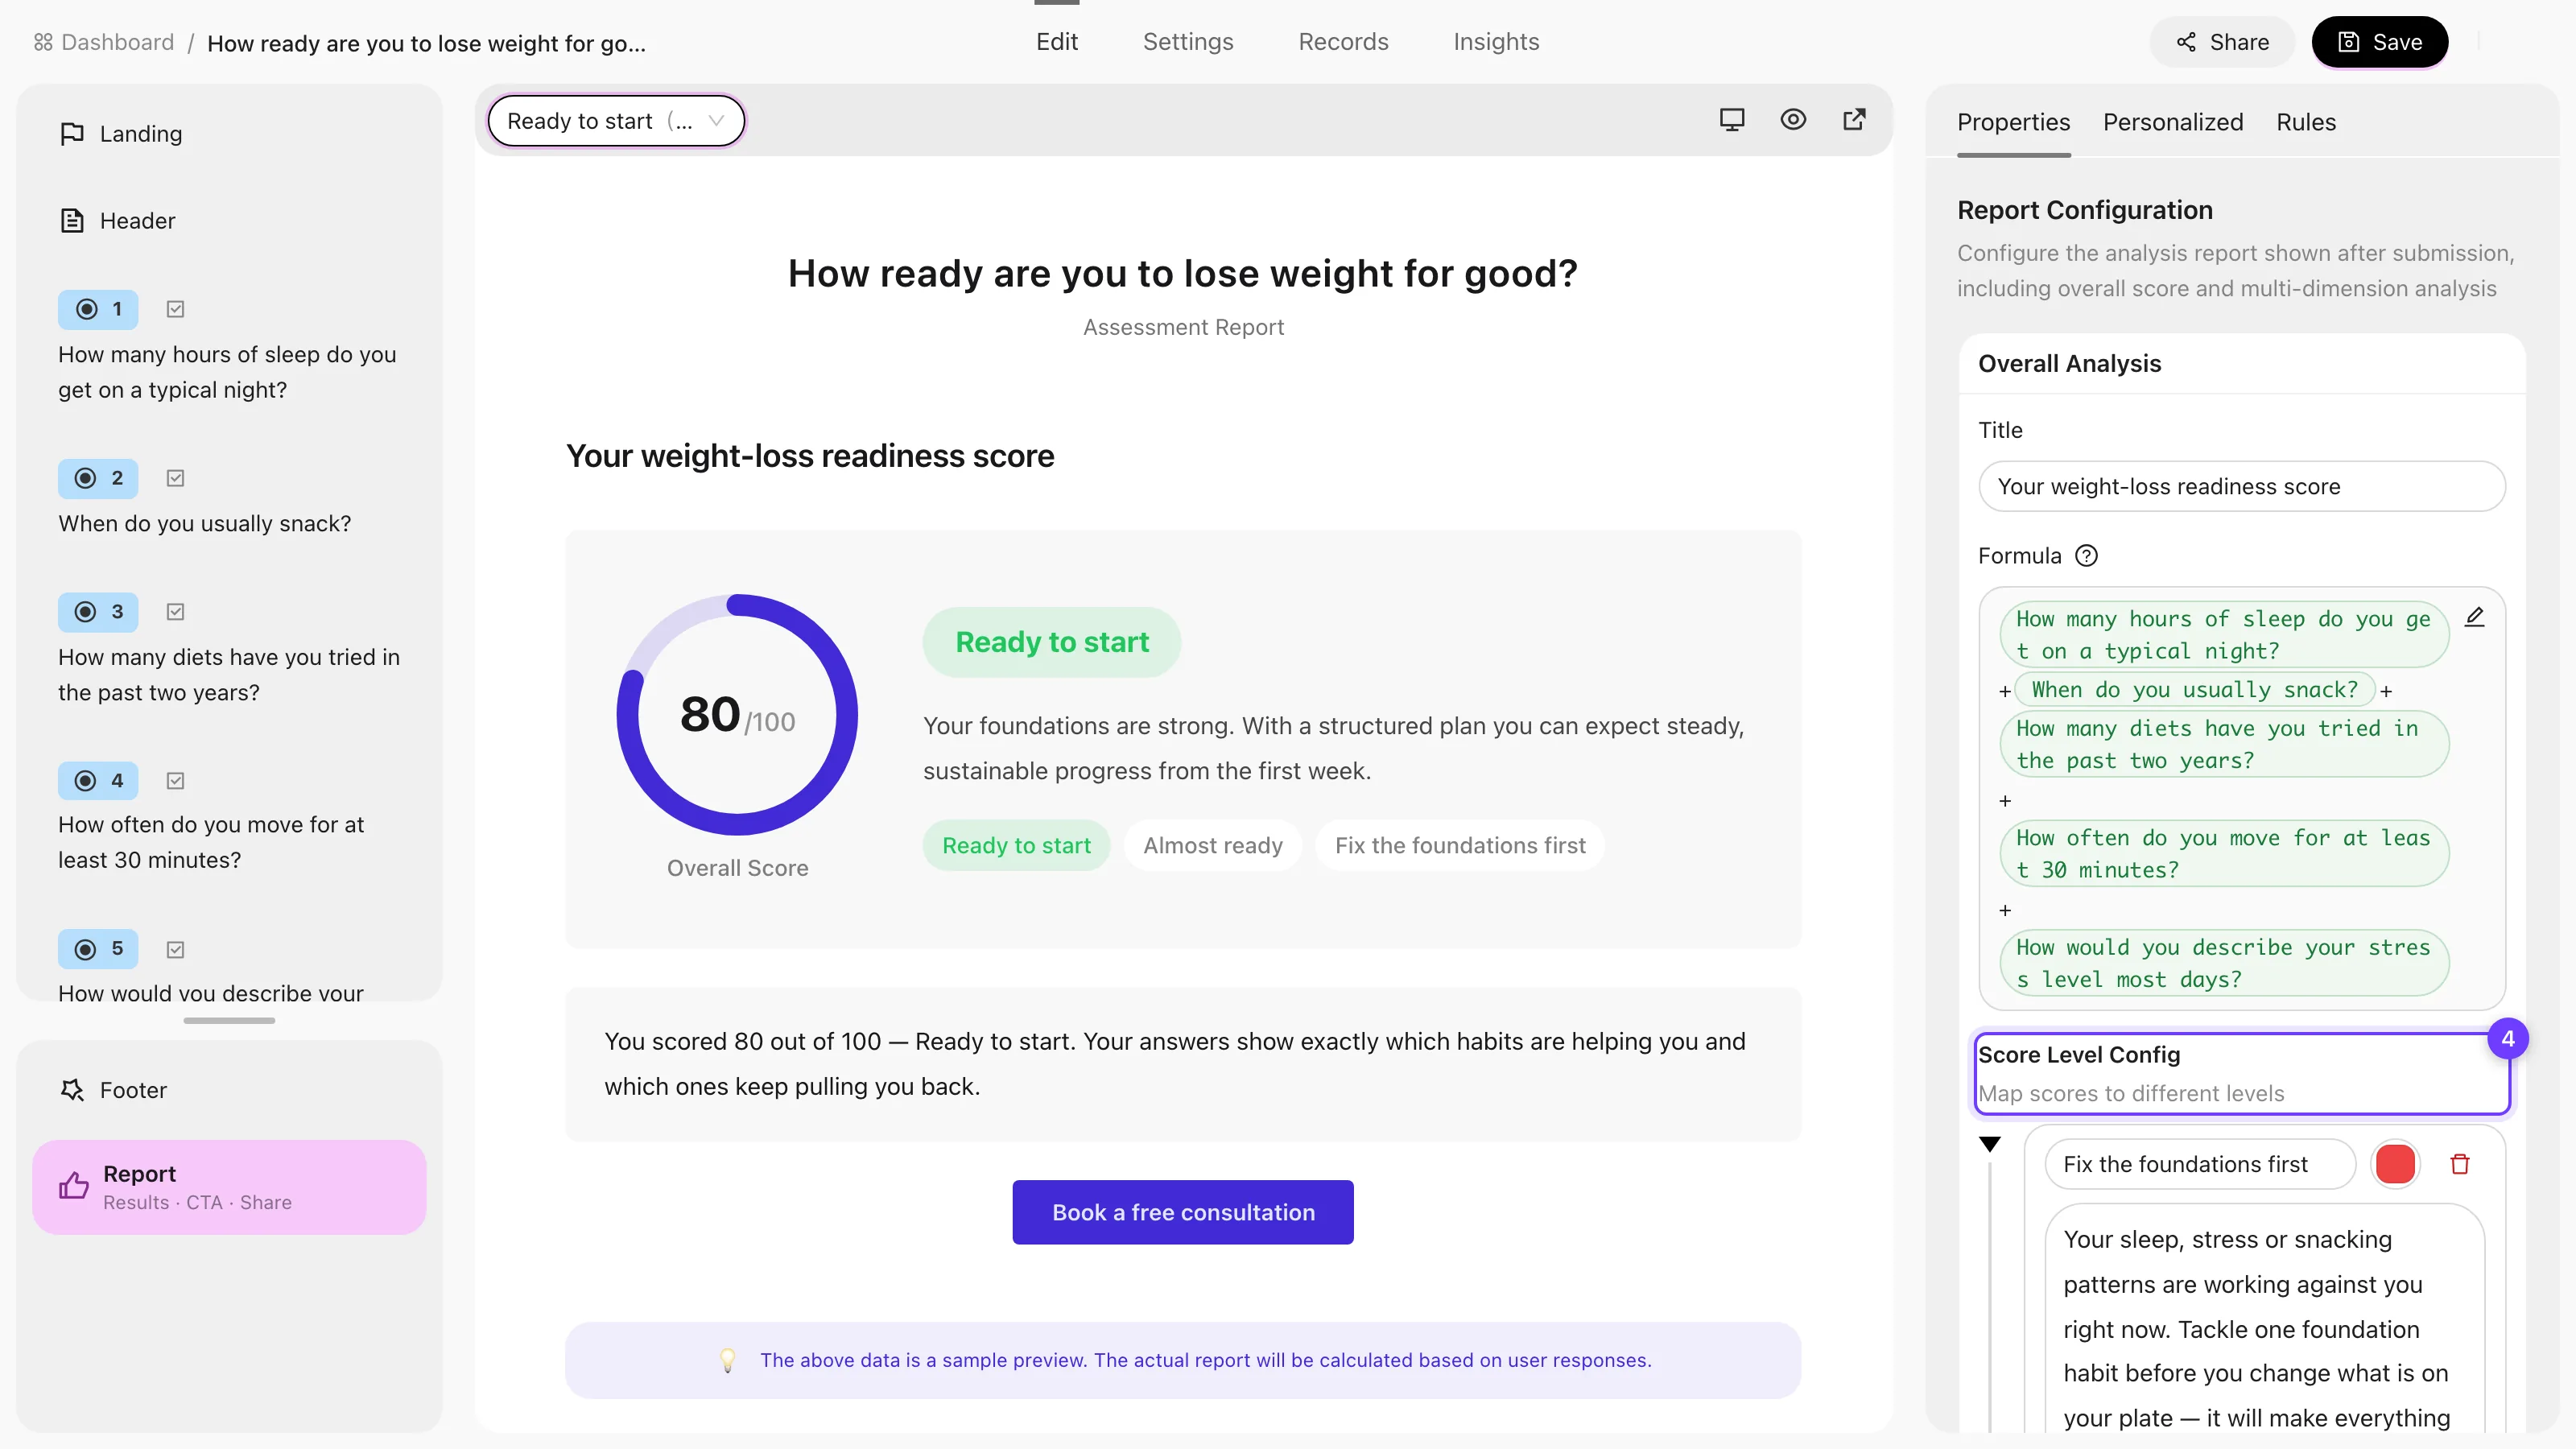Select the Header section in sidebar
The image size is (2576, 1449).
[x=229, y=220]
